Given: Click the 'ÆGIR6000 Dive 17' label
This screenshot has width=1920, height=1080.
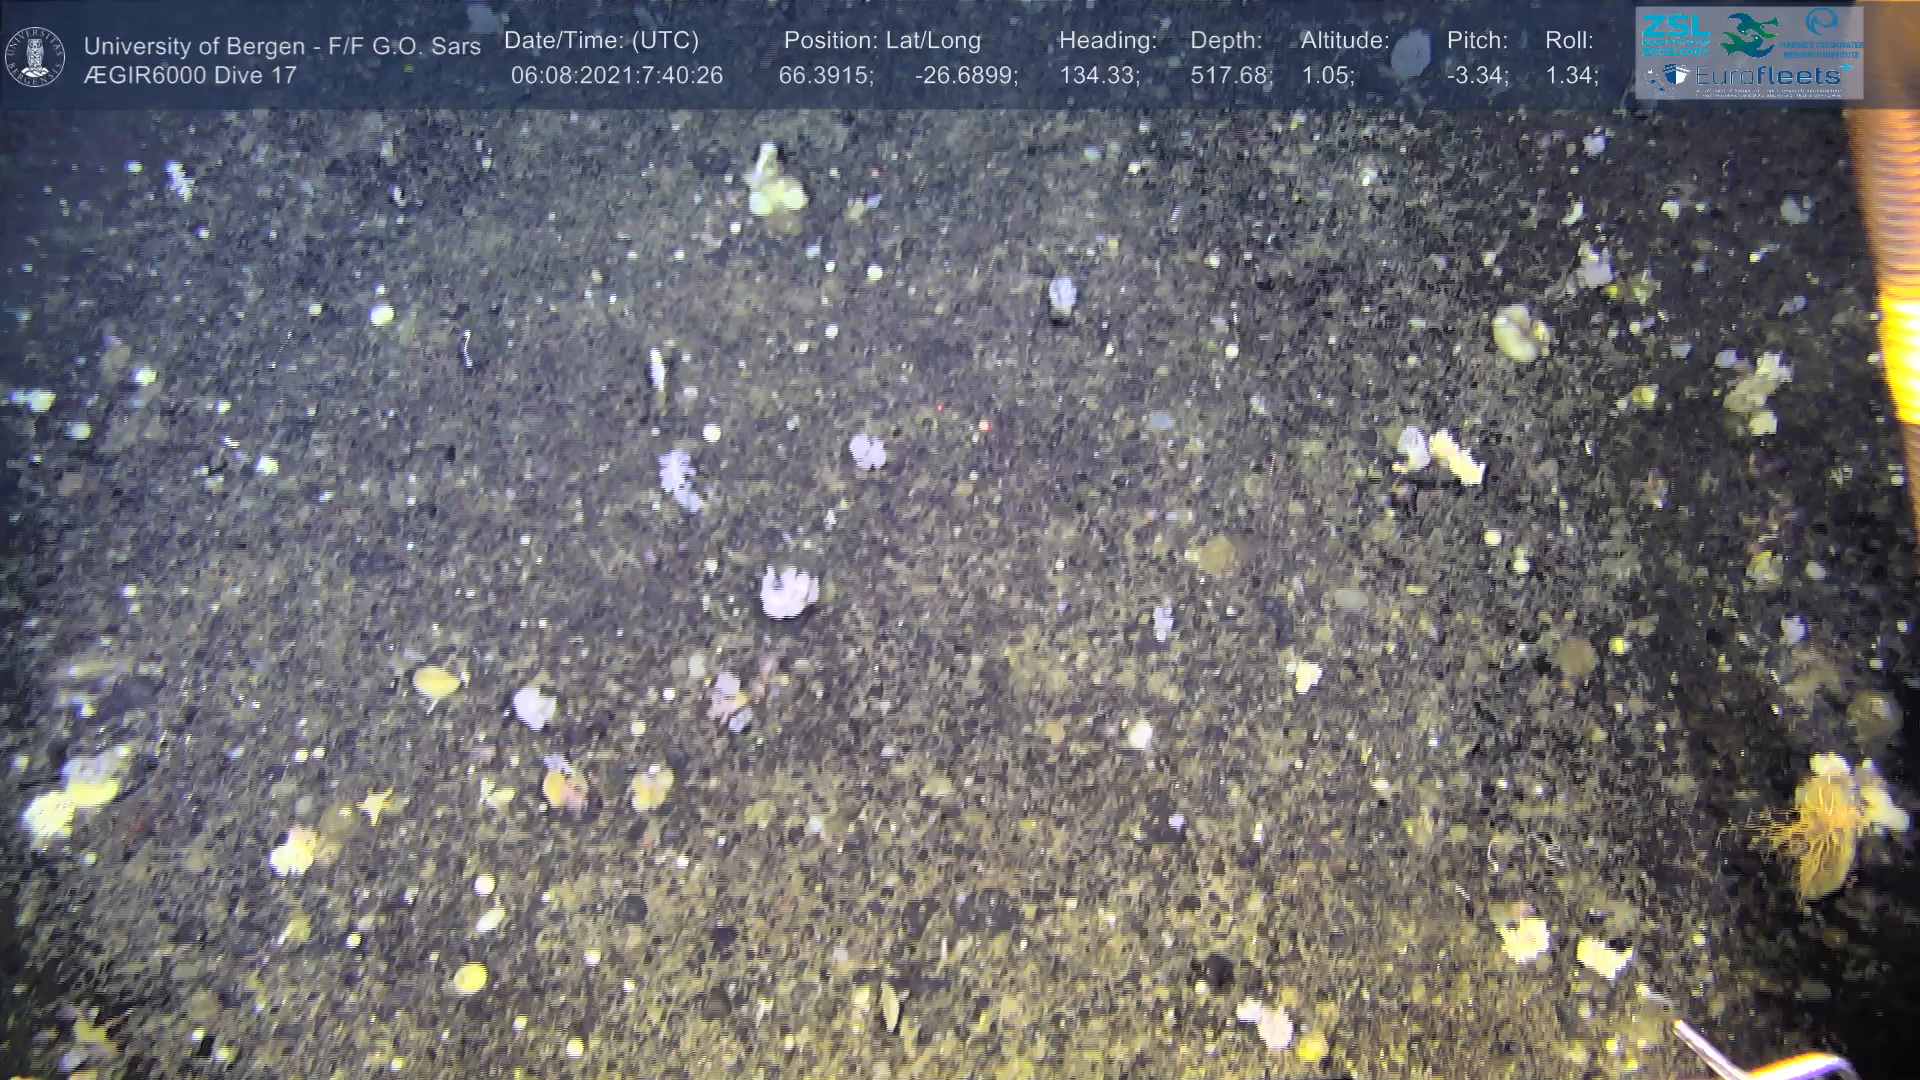Looking at the screenshot, I should 190,76.
